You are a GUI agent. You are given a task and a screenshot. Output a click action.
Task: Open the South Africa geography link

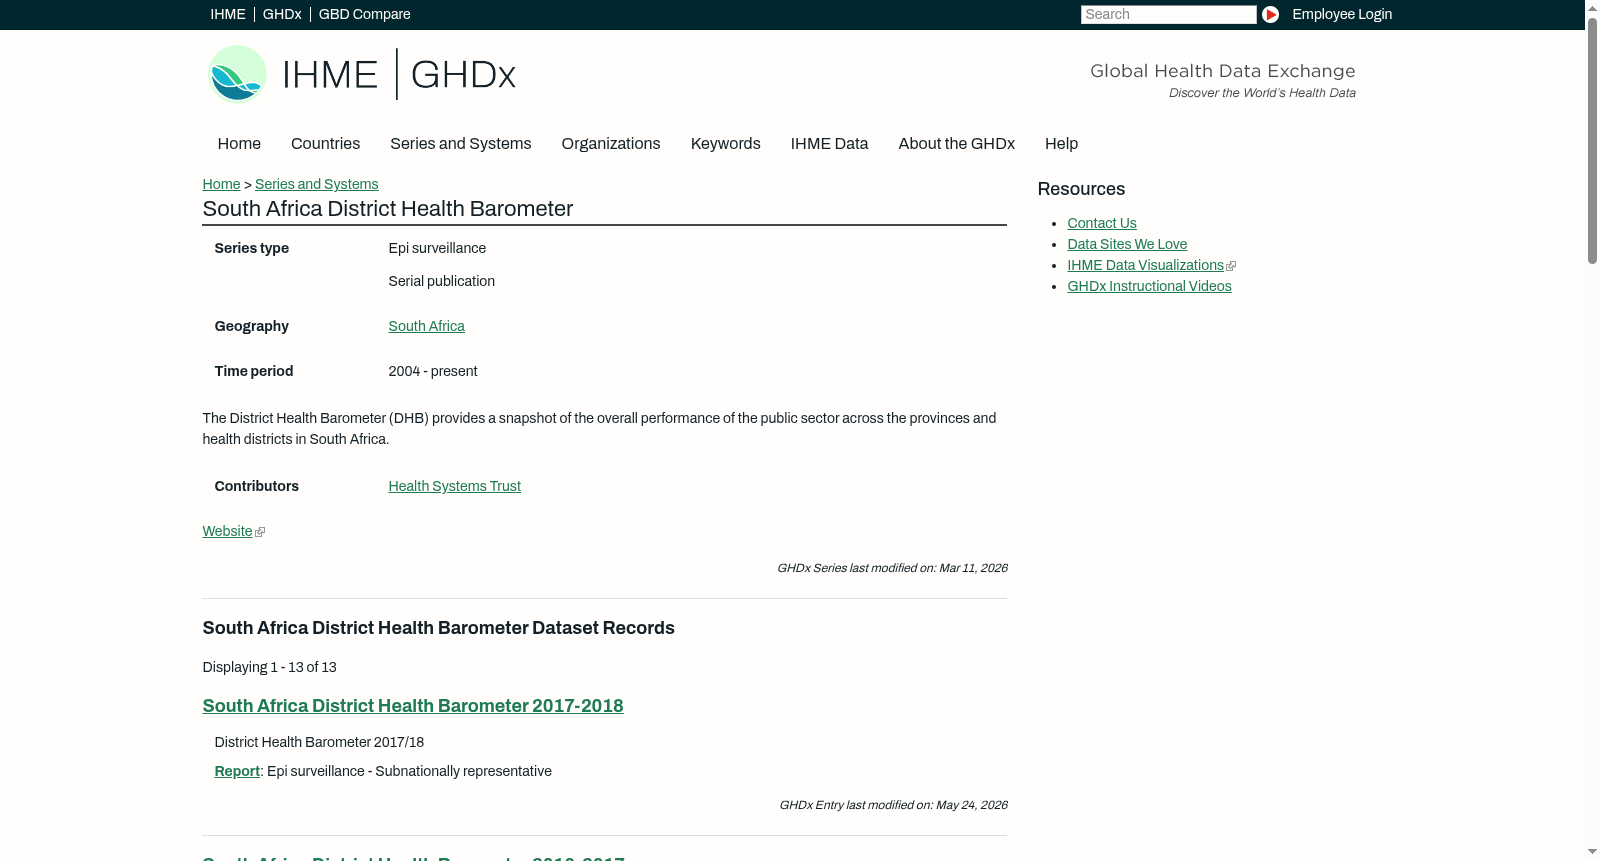(x=427, y=326)
